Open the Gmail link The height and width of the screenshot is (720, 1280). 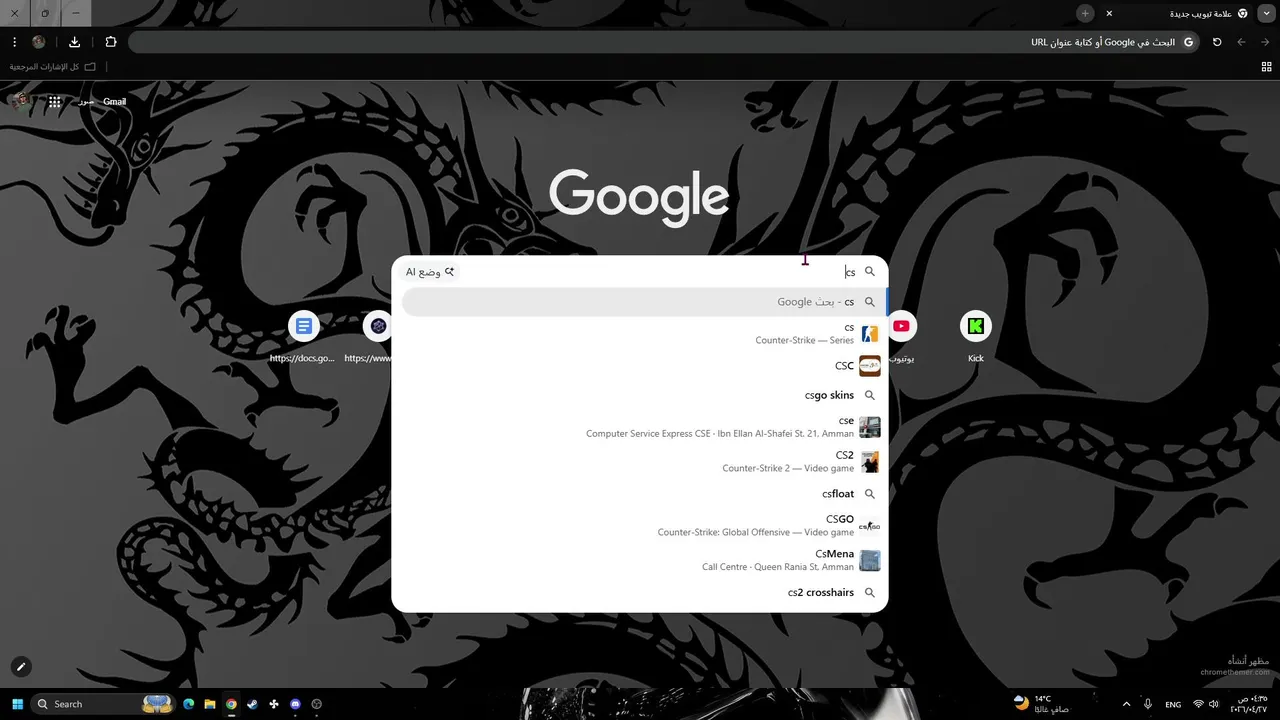(x=115, y=101)
